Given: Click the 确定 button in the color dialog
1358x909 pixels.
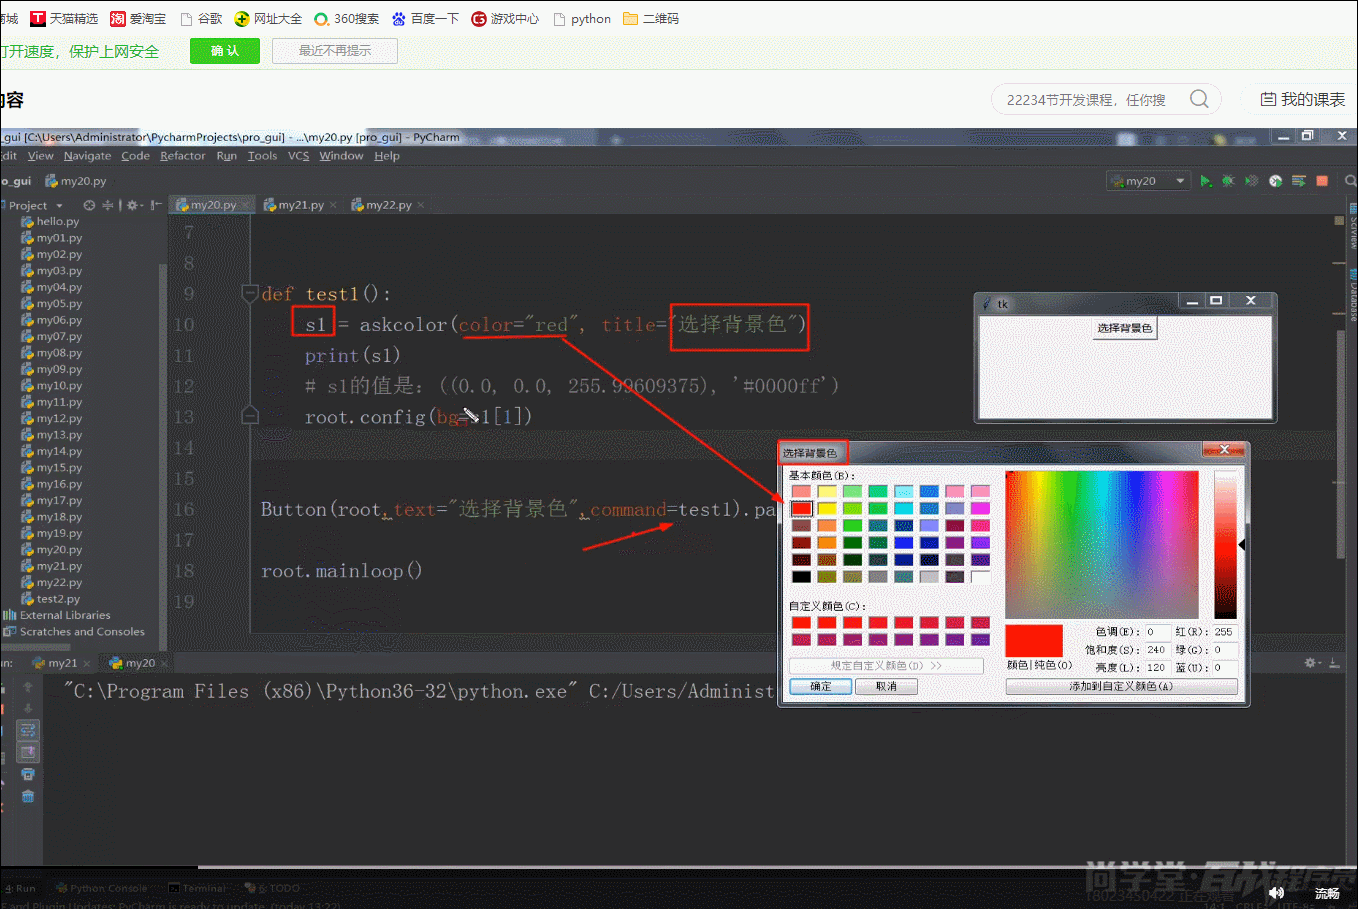Looking at the screenshot, I should tap(820, 686).
